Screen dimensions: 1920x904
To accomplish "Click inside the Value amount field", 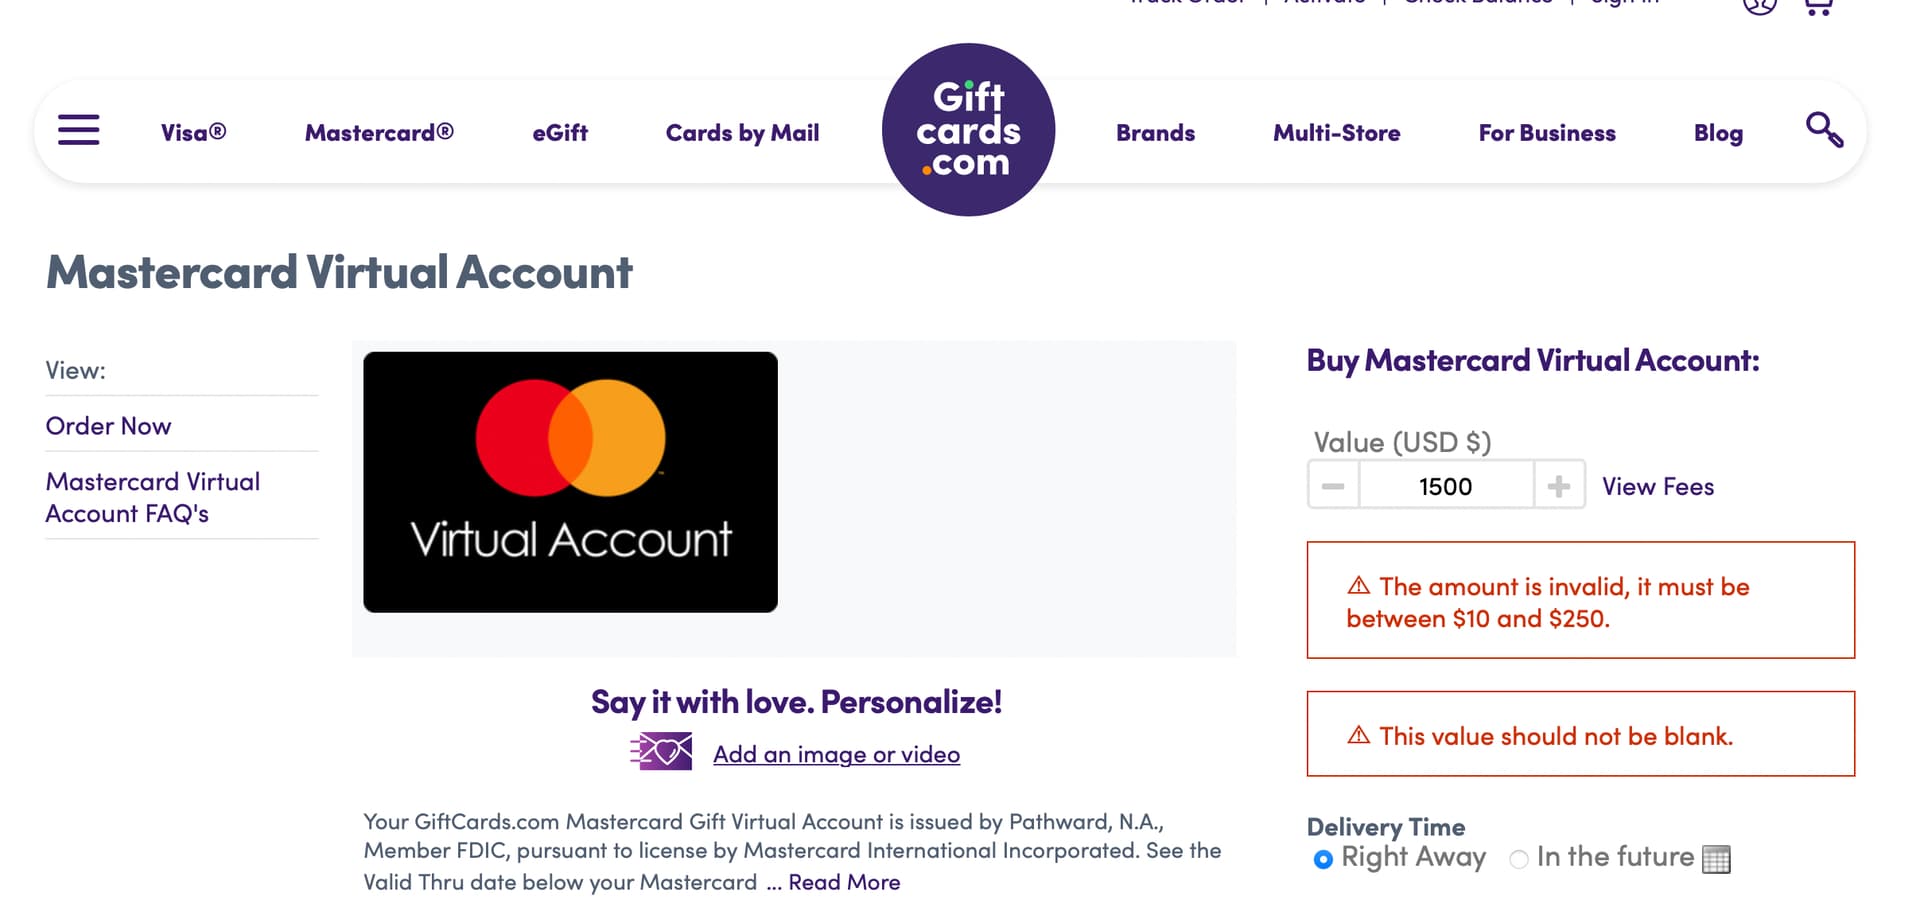I will point(1445,485).
